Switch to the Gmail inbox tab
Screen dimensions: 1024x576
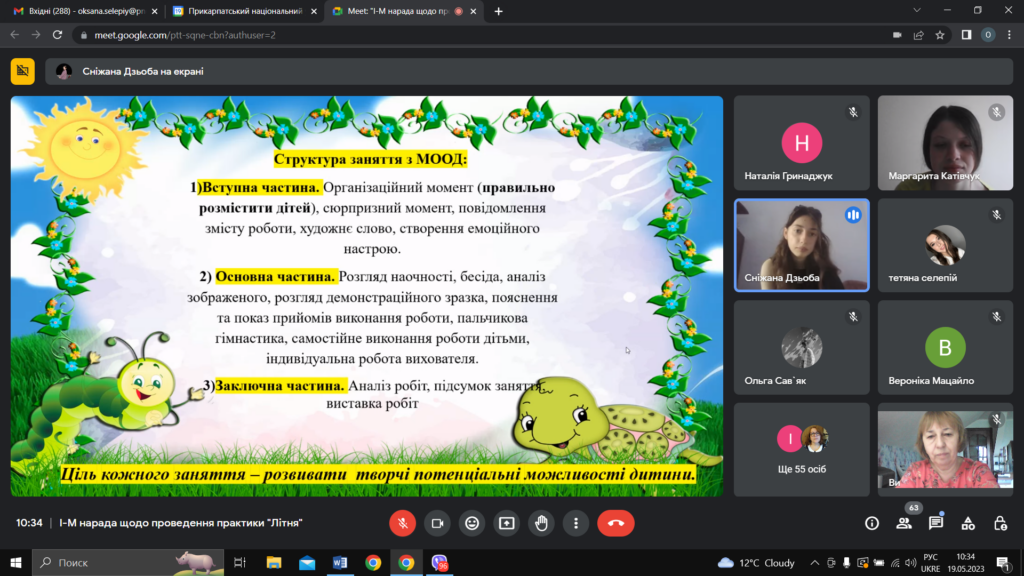pyautogui.click(x=86, y=11)
